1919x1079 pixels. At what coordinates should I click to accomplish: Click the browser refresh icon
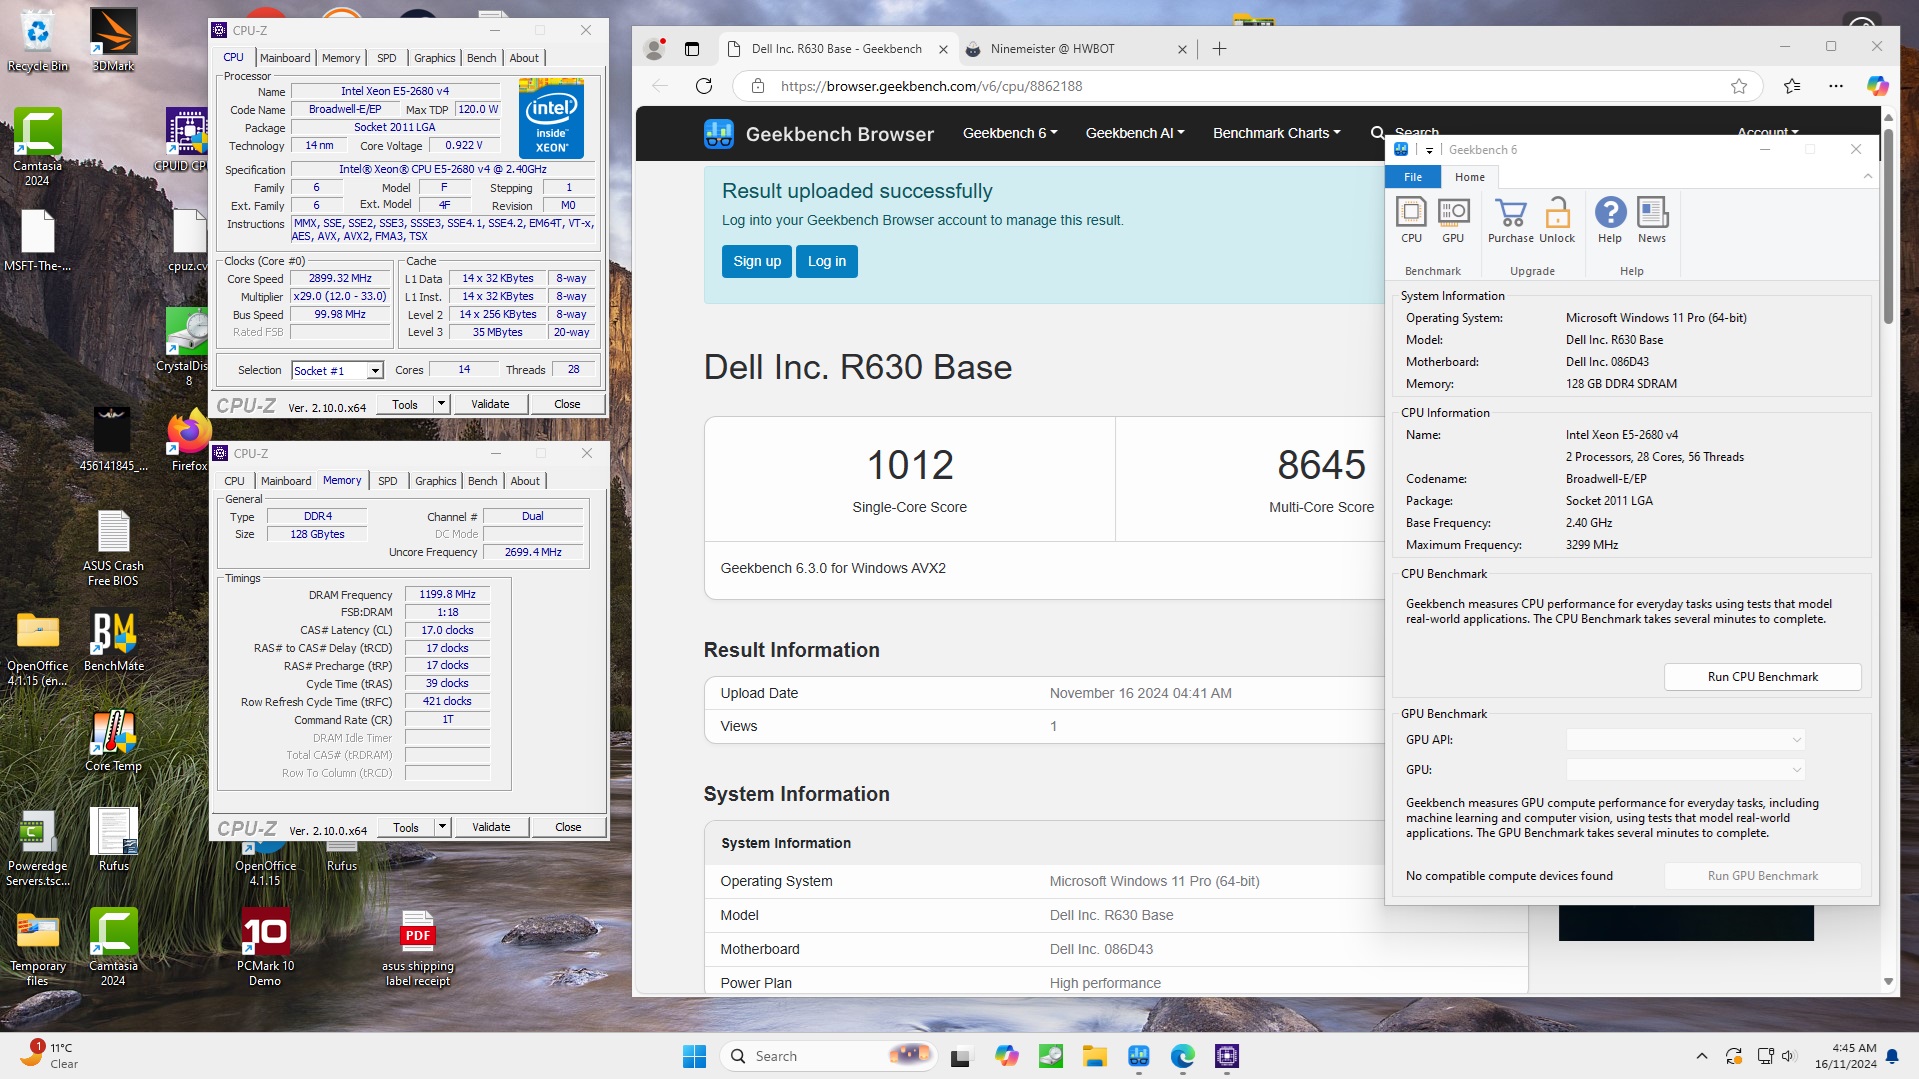(704, 86)
